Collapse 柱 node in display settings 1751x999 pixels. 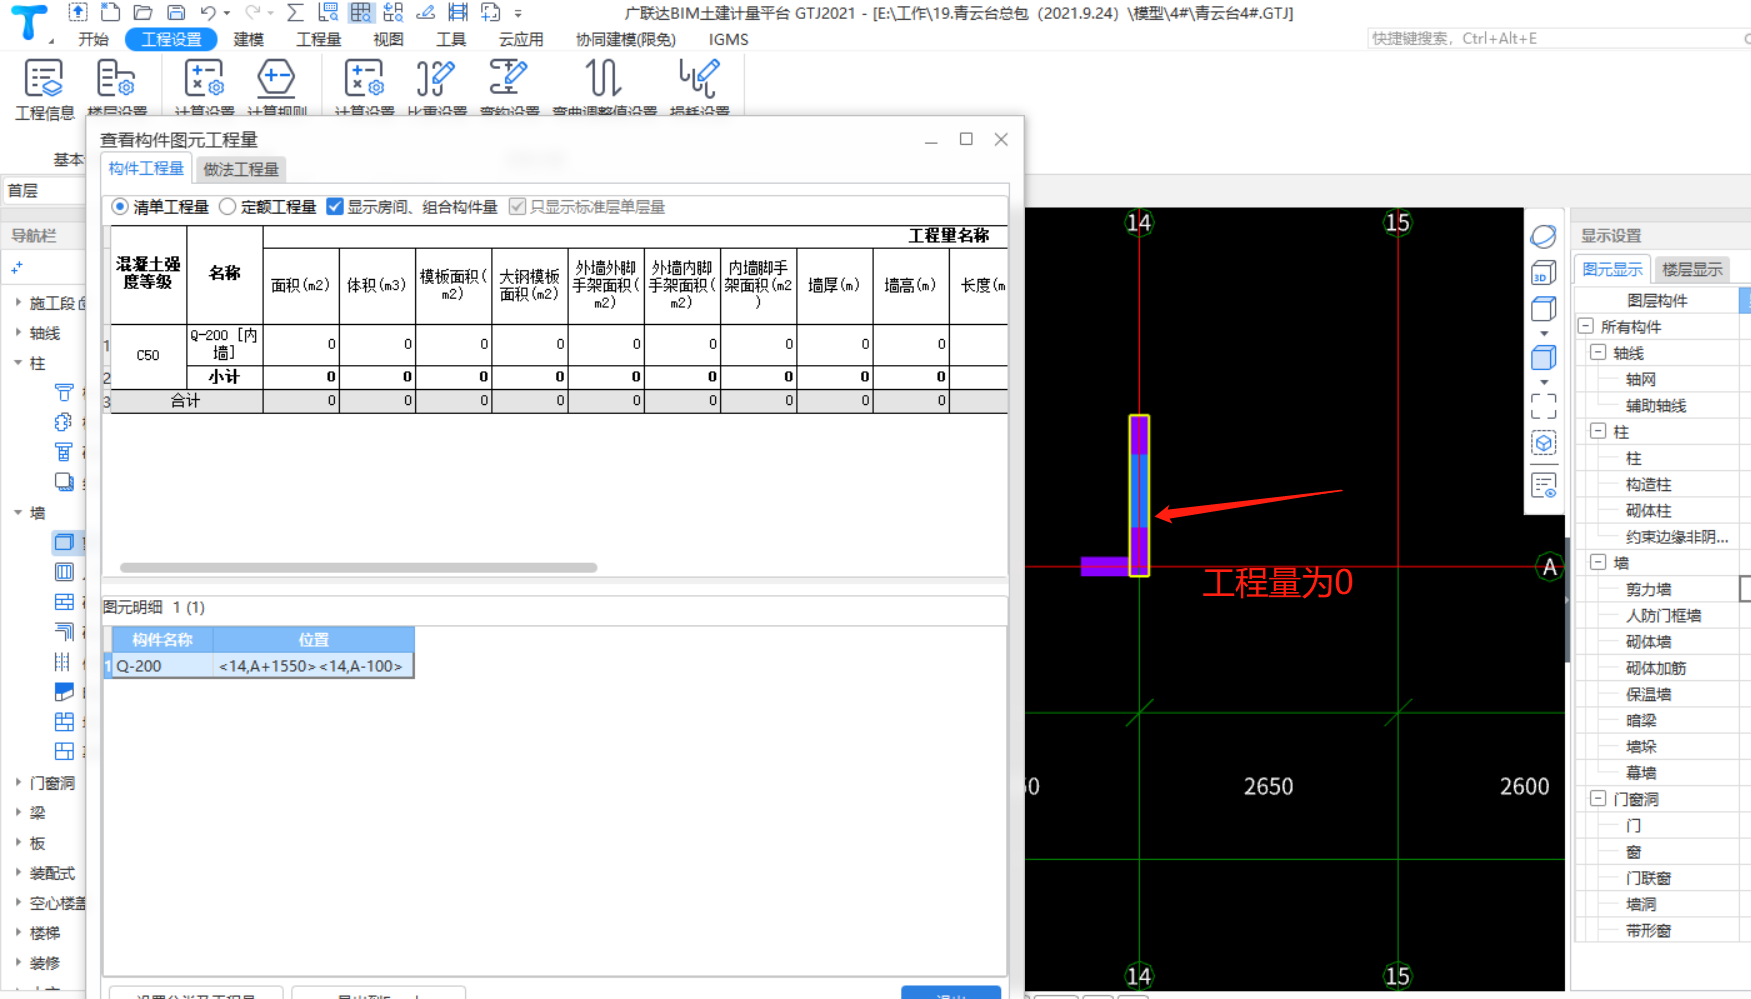pos(1598,431)
